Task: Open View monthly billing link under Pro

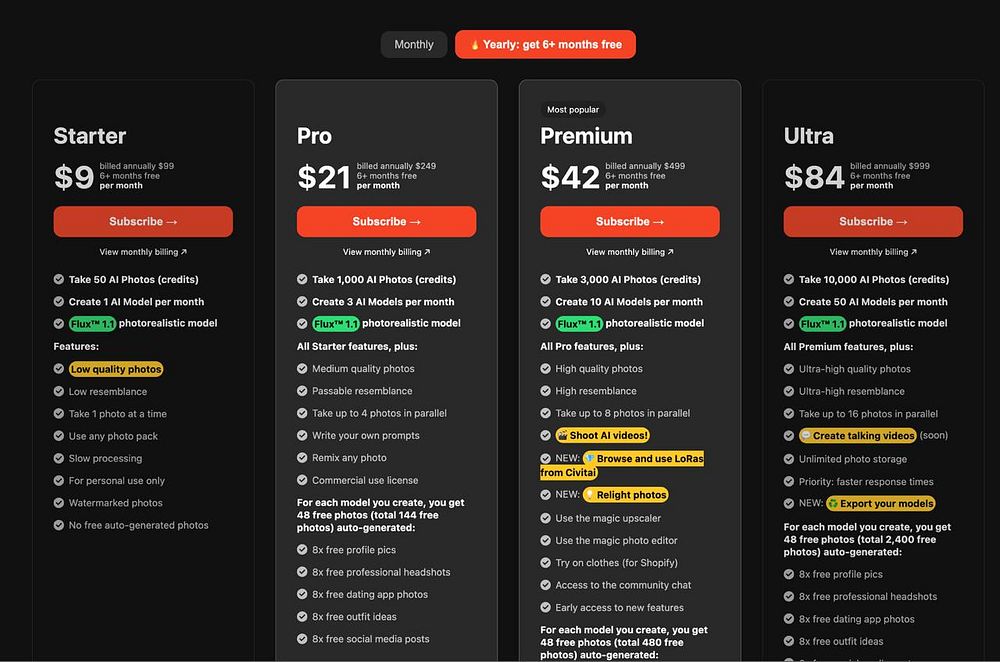Action: [x=386, y=252]
